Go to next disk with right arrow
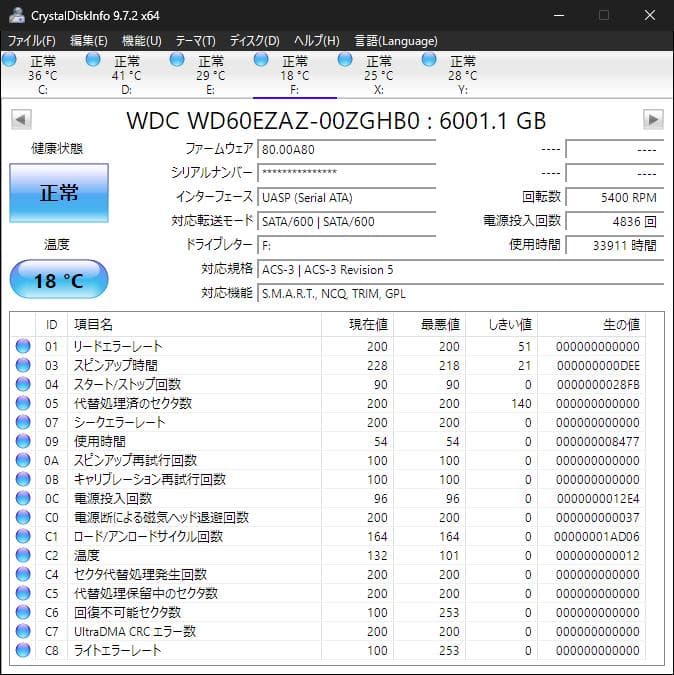This screenshot has width=674, height=675. pyautogui.click(x=653, y=120)
